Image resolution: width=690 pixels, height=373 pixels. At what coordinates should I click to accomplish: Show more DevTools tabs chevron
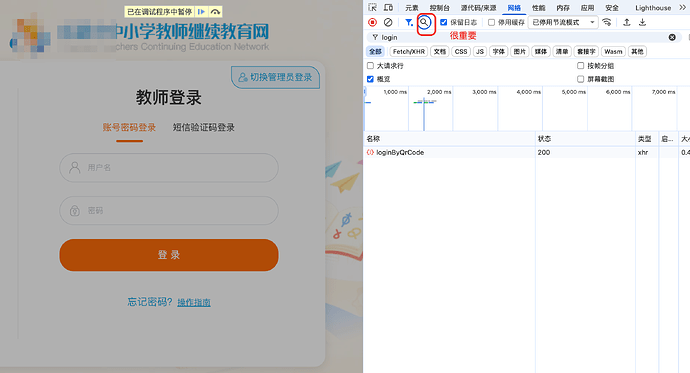pos(683,7)
